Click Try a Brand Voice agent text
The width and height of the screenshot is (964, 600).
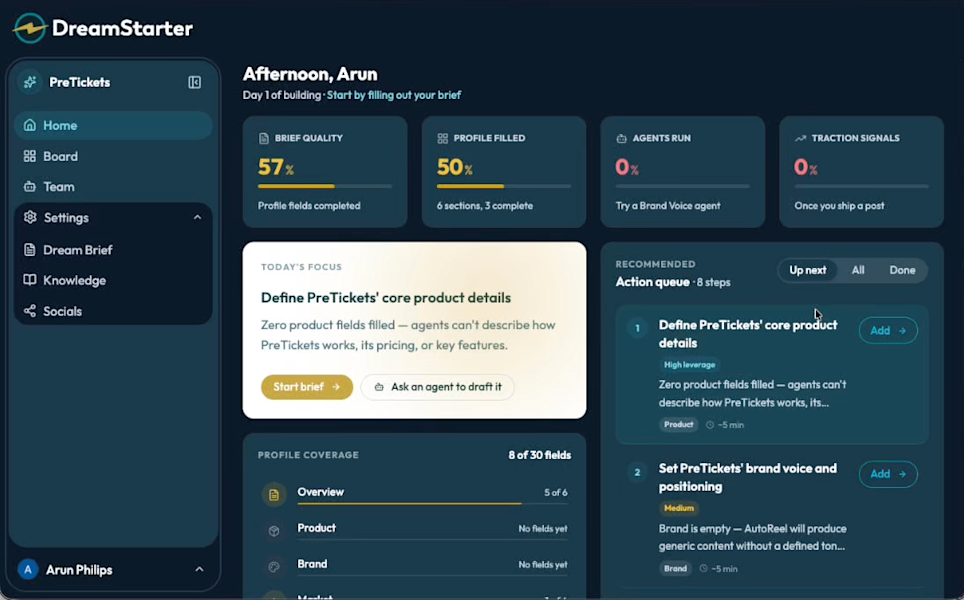pos(668,206)
